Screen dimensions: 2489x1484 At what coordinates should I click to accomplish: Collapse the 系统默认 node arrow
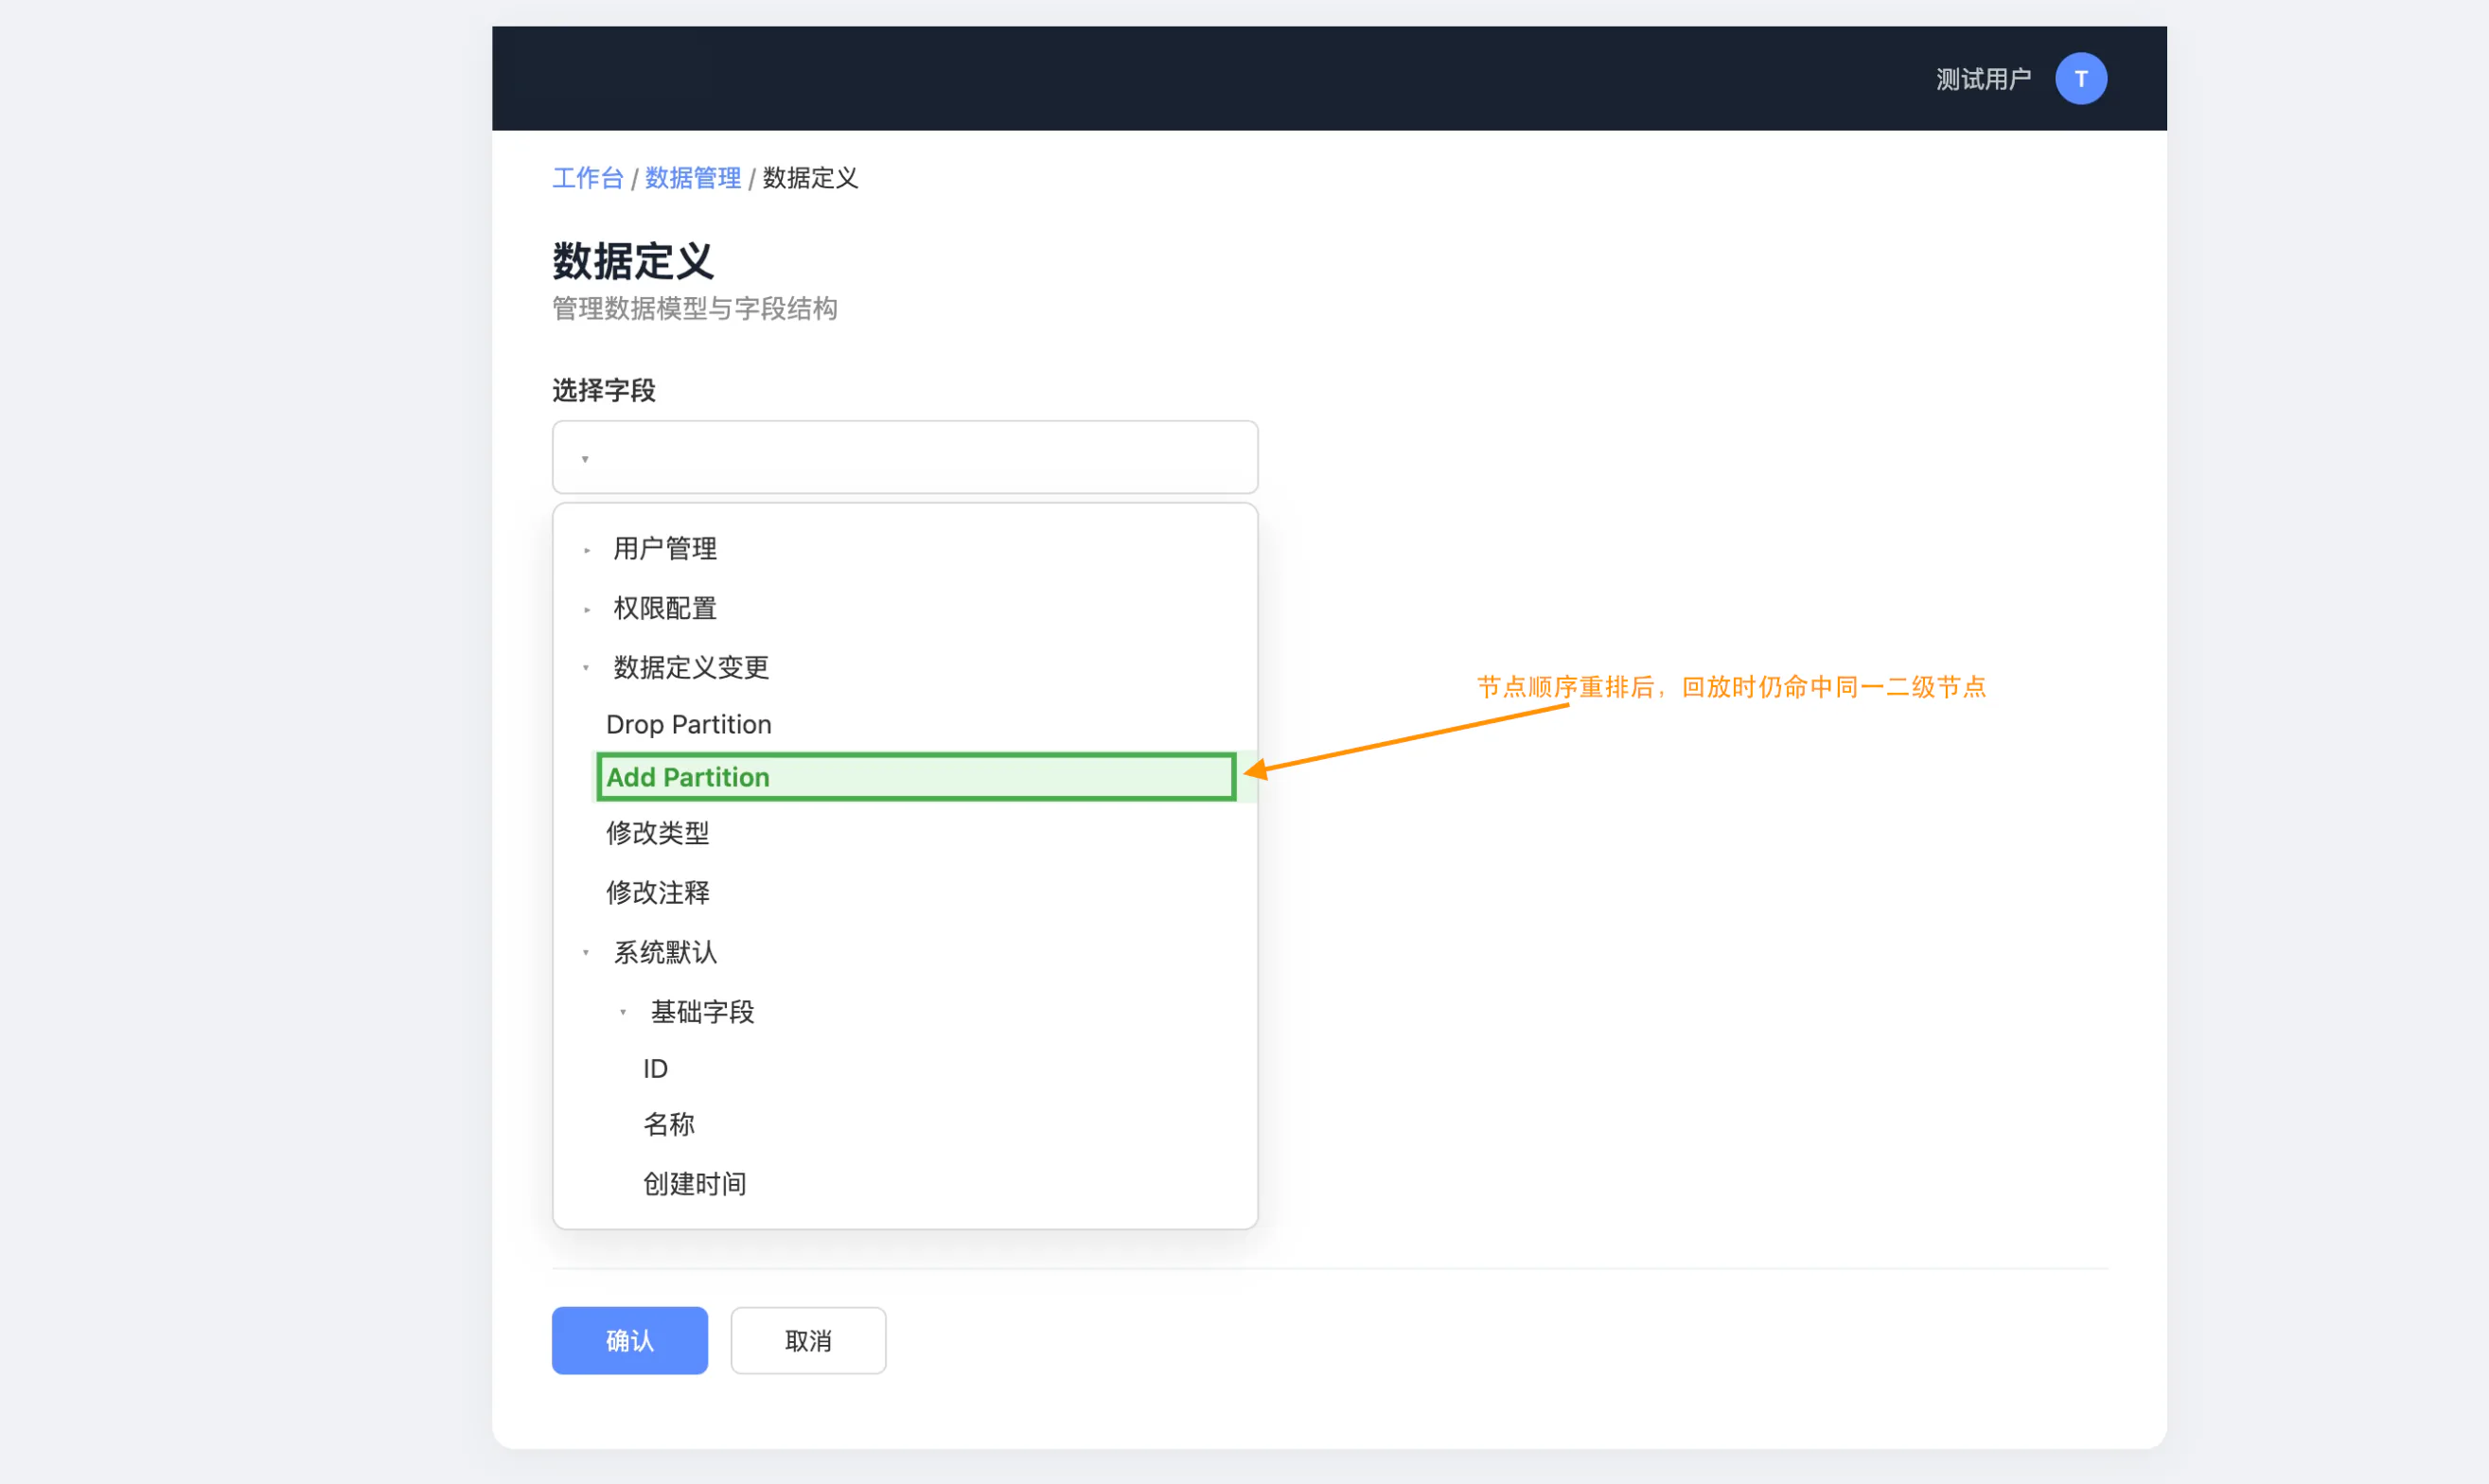pos(586,953)
